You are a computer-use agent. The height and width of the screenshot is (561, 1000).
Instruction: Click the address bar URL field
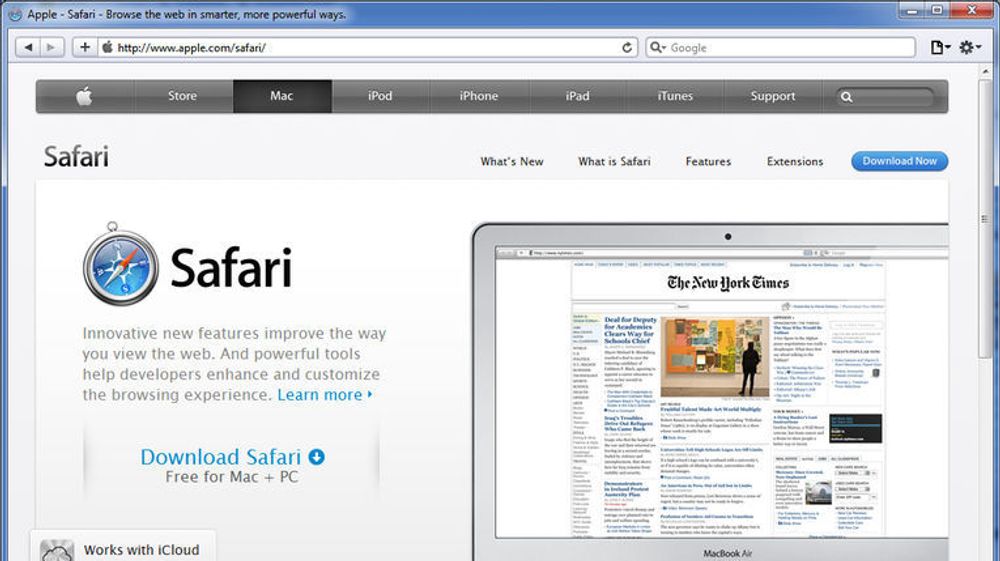click(367, 48)
